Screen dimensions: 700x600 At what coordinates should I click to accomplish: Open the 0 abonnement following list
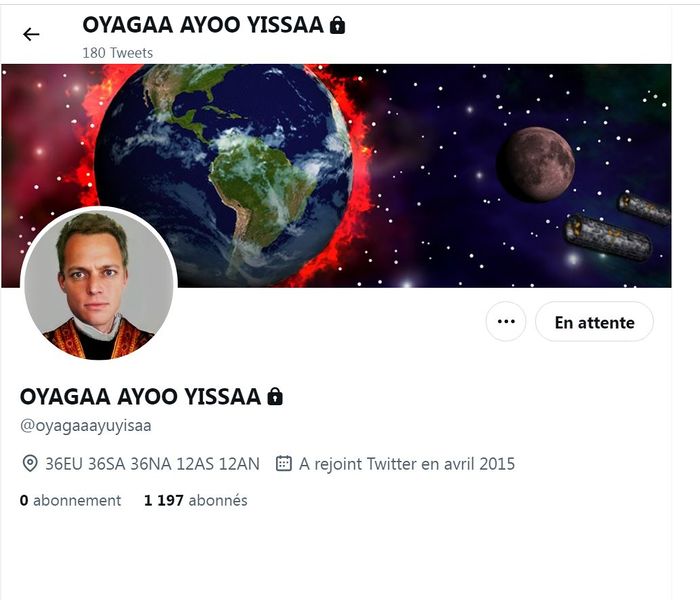pyautogui.click(x=71, y=500)
